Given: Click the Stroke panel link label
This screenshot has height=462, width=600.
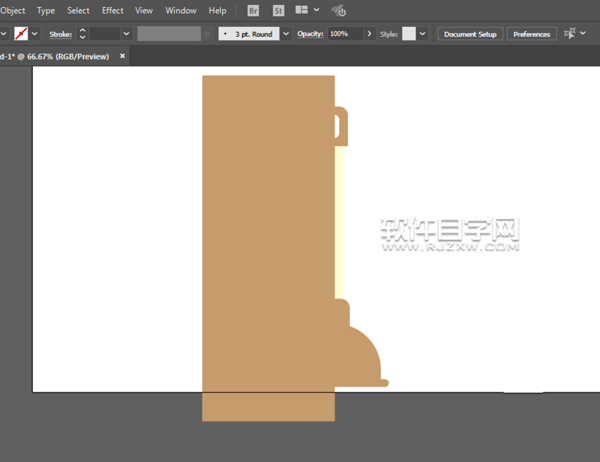Looking at the screenshot, I should point(61,34).
